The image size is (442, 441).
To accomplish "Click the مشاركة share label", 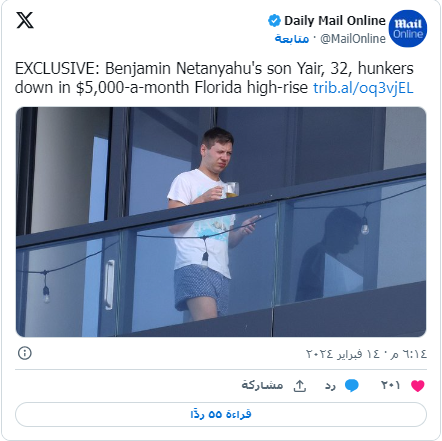I will click(262, 385).
